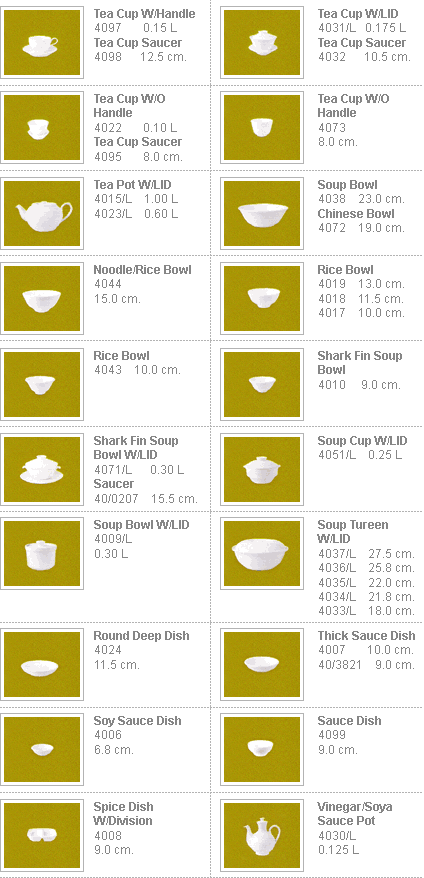
Task: View the Shark Fin Soup Bowl W/LID image
Action: coord(42,469)
